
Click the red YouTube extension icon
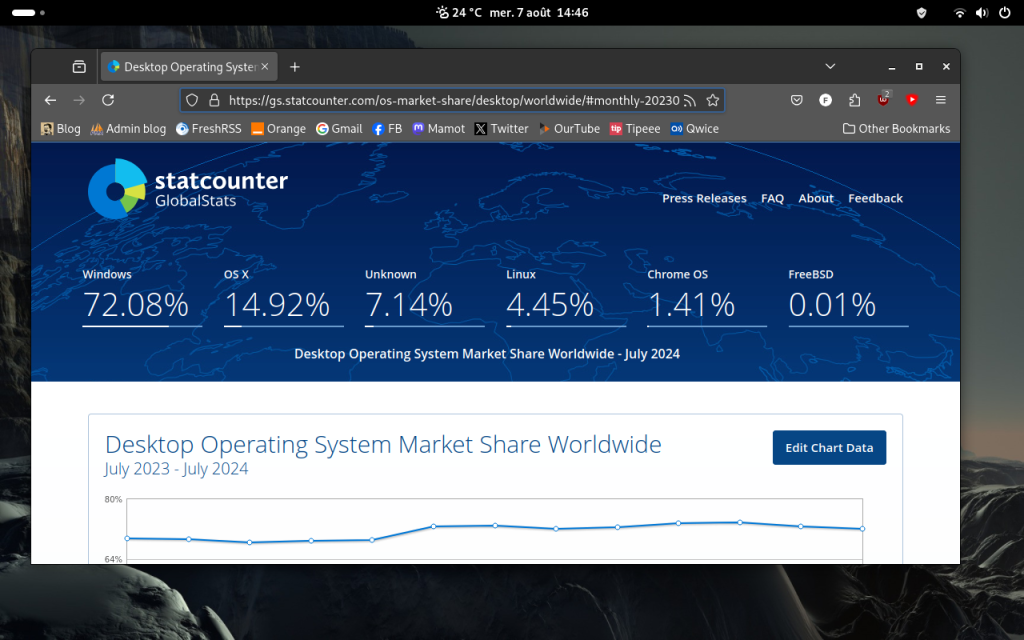coord(912,100)
